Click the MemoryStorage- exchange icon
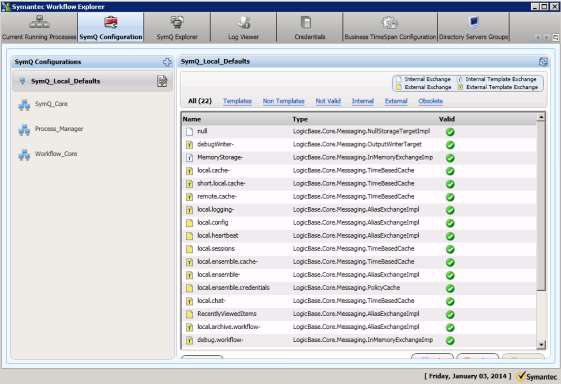 [189, 158]
